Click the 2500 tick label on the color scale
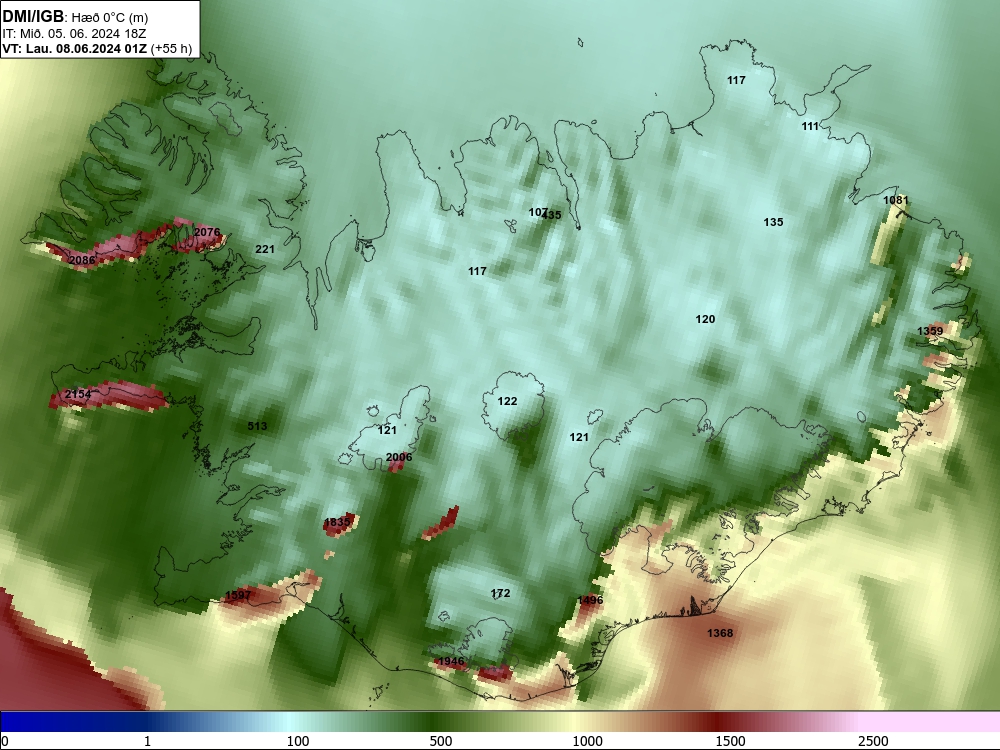Viewport: 1000px width, 750px height. coord(873,741)
